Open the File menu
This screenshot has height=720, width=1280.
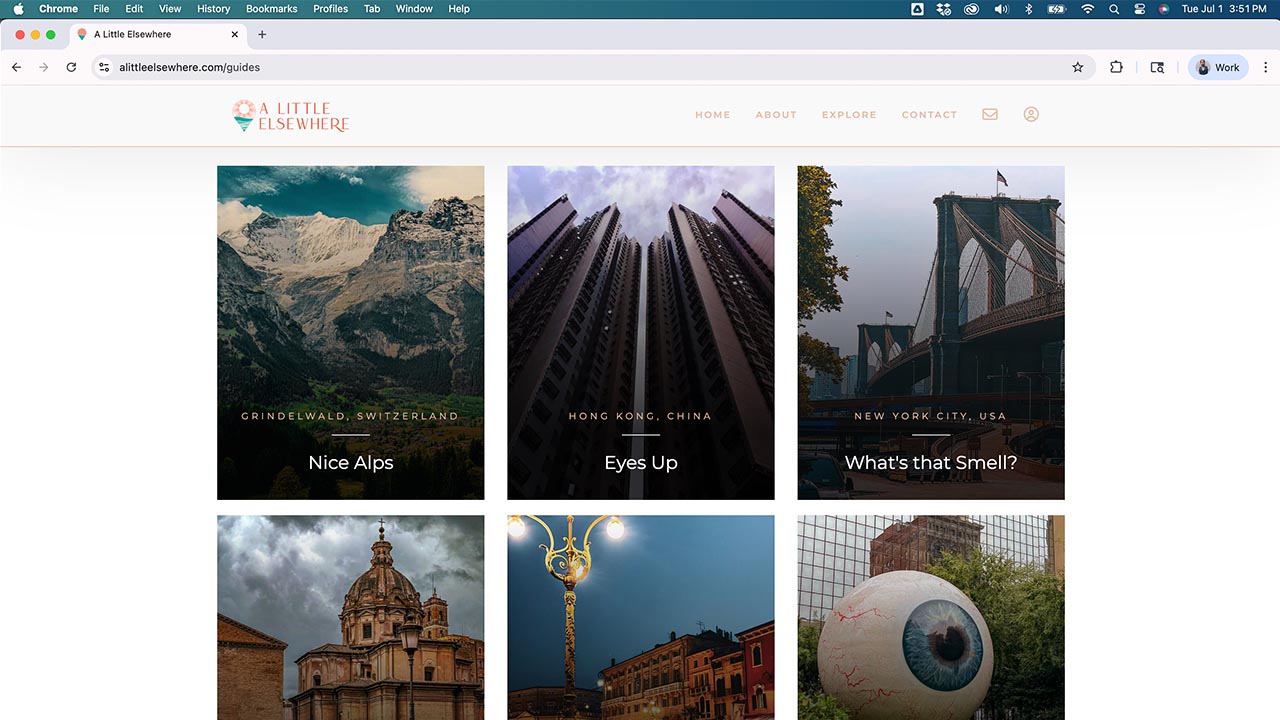[101, 9]
